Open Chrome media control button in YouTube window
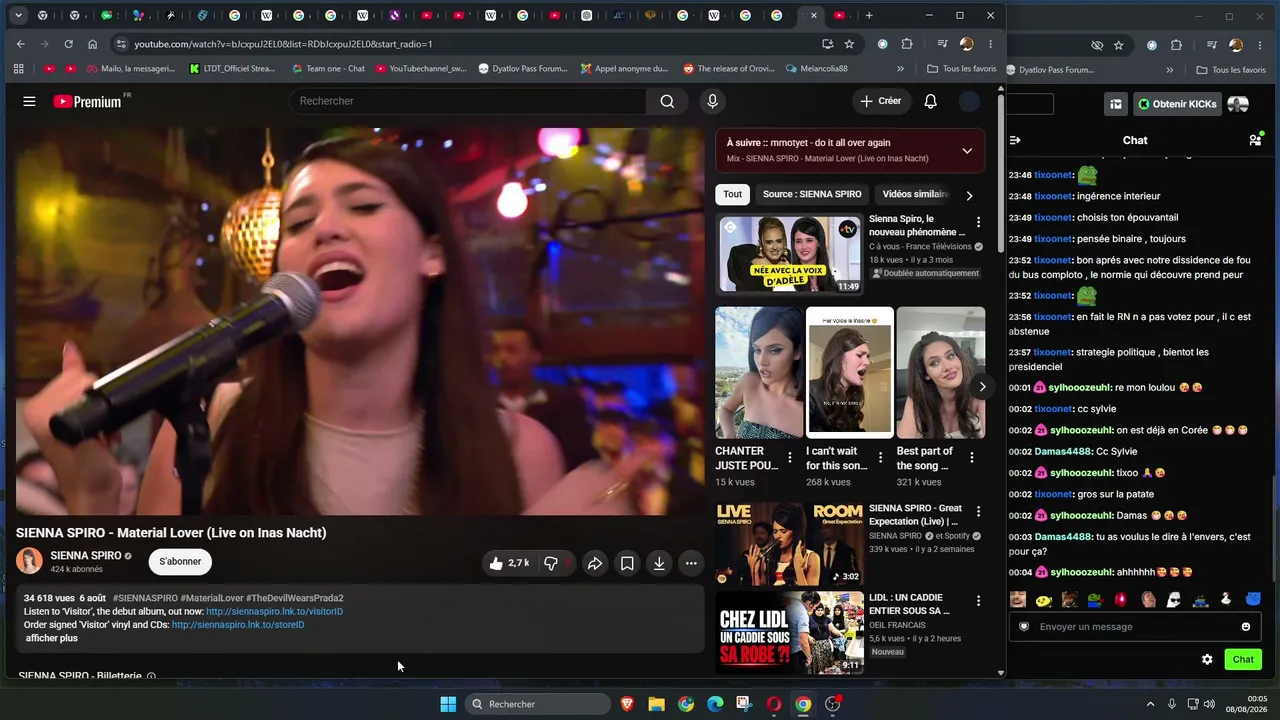The height and width of the screenshot is (720, 1280). tap(942, 44)
